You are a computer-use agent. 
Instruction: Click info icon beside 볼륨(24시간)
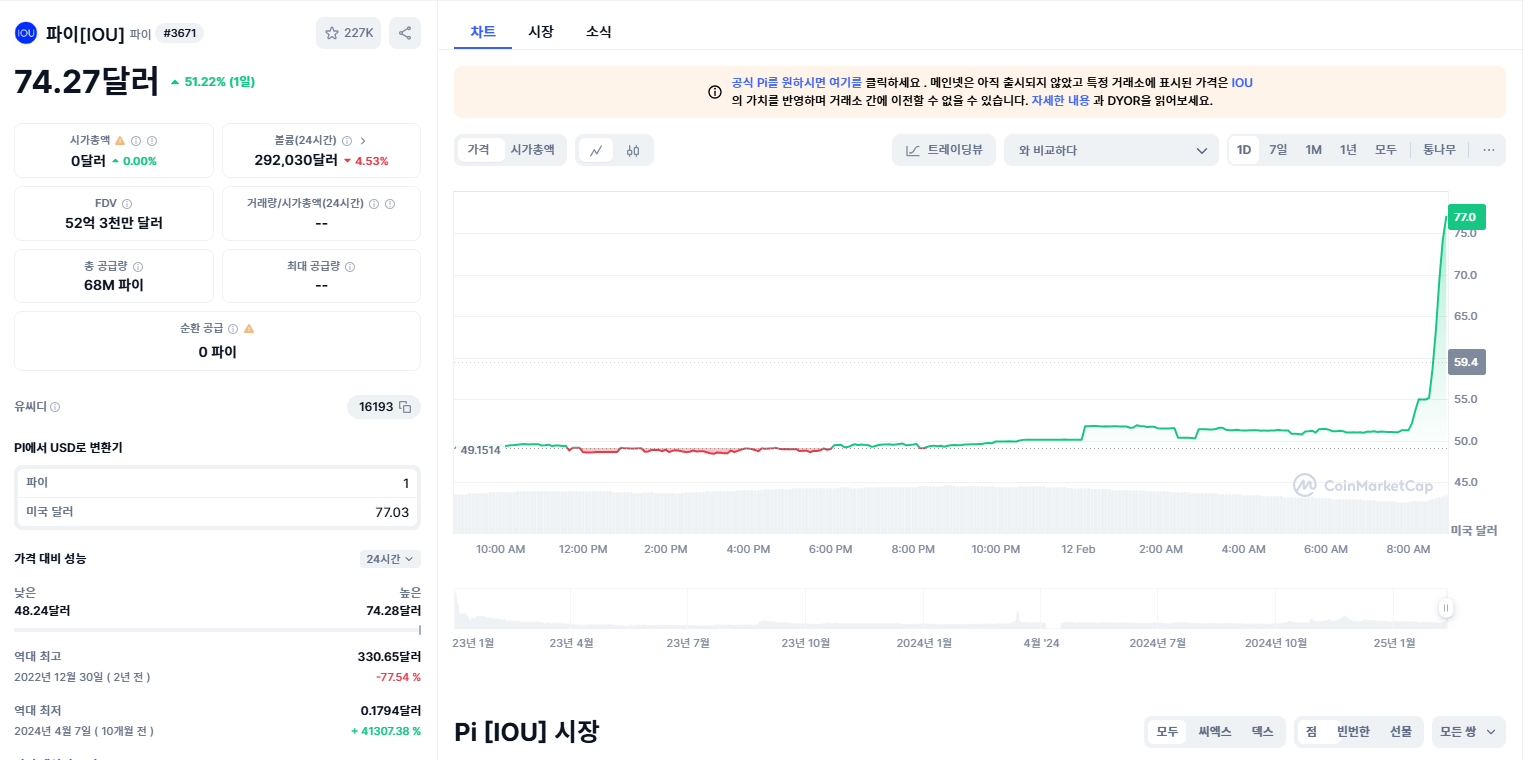click(347, 141)
